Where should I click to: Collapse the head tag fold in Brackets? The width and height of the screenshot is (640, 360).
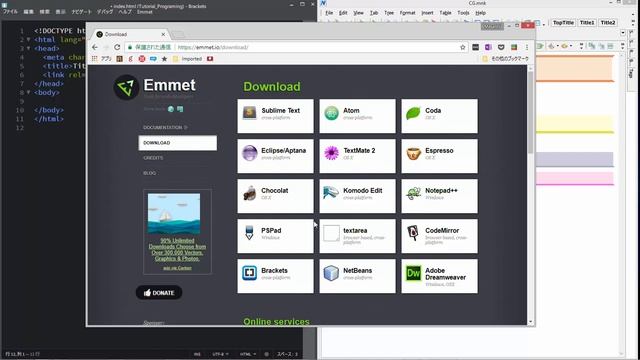28,48
